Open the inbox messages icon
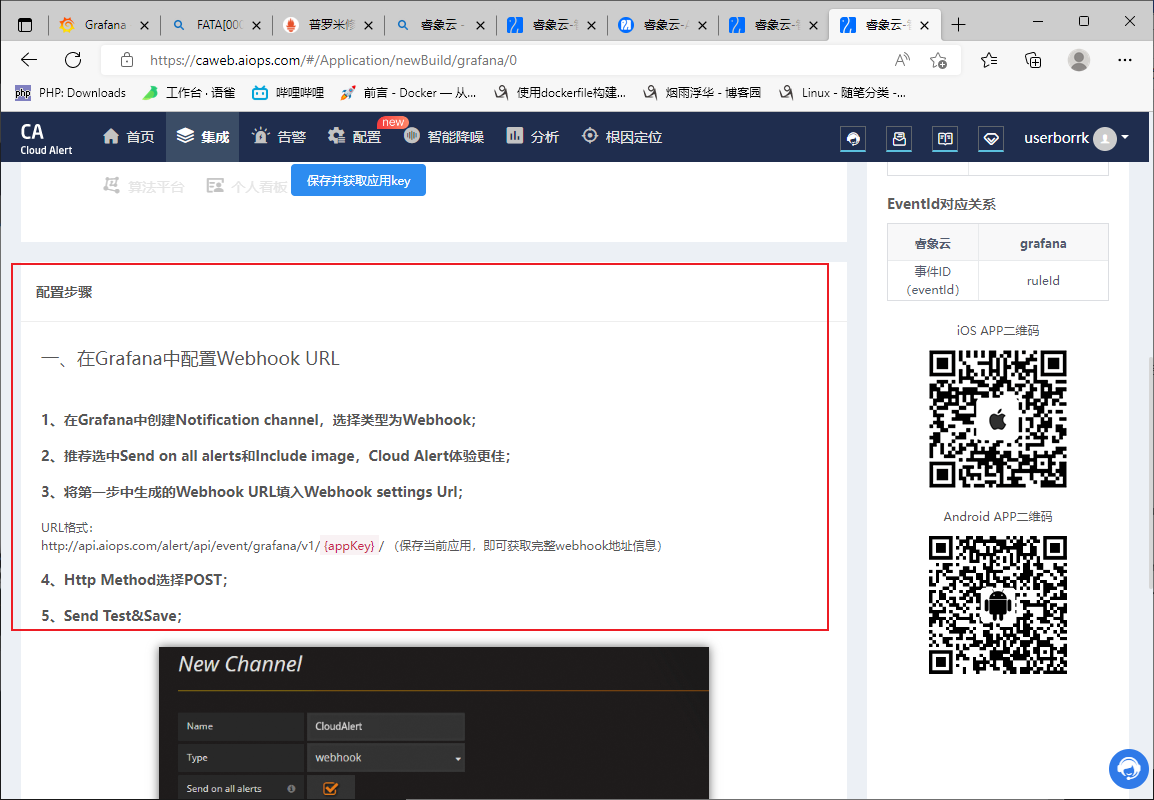The image size is (1154, 800). click(899, 138)
